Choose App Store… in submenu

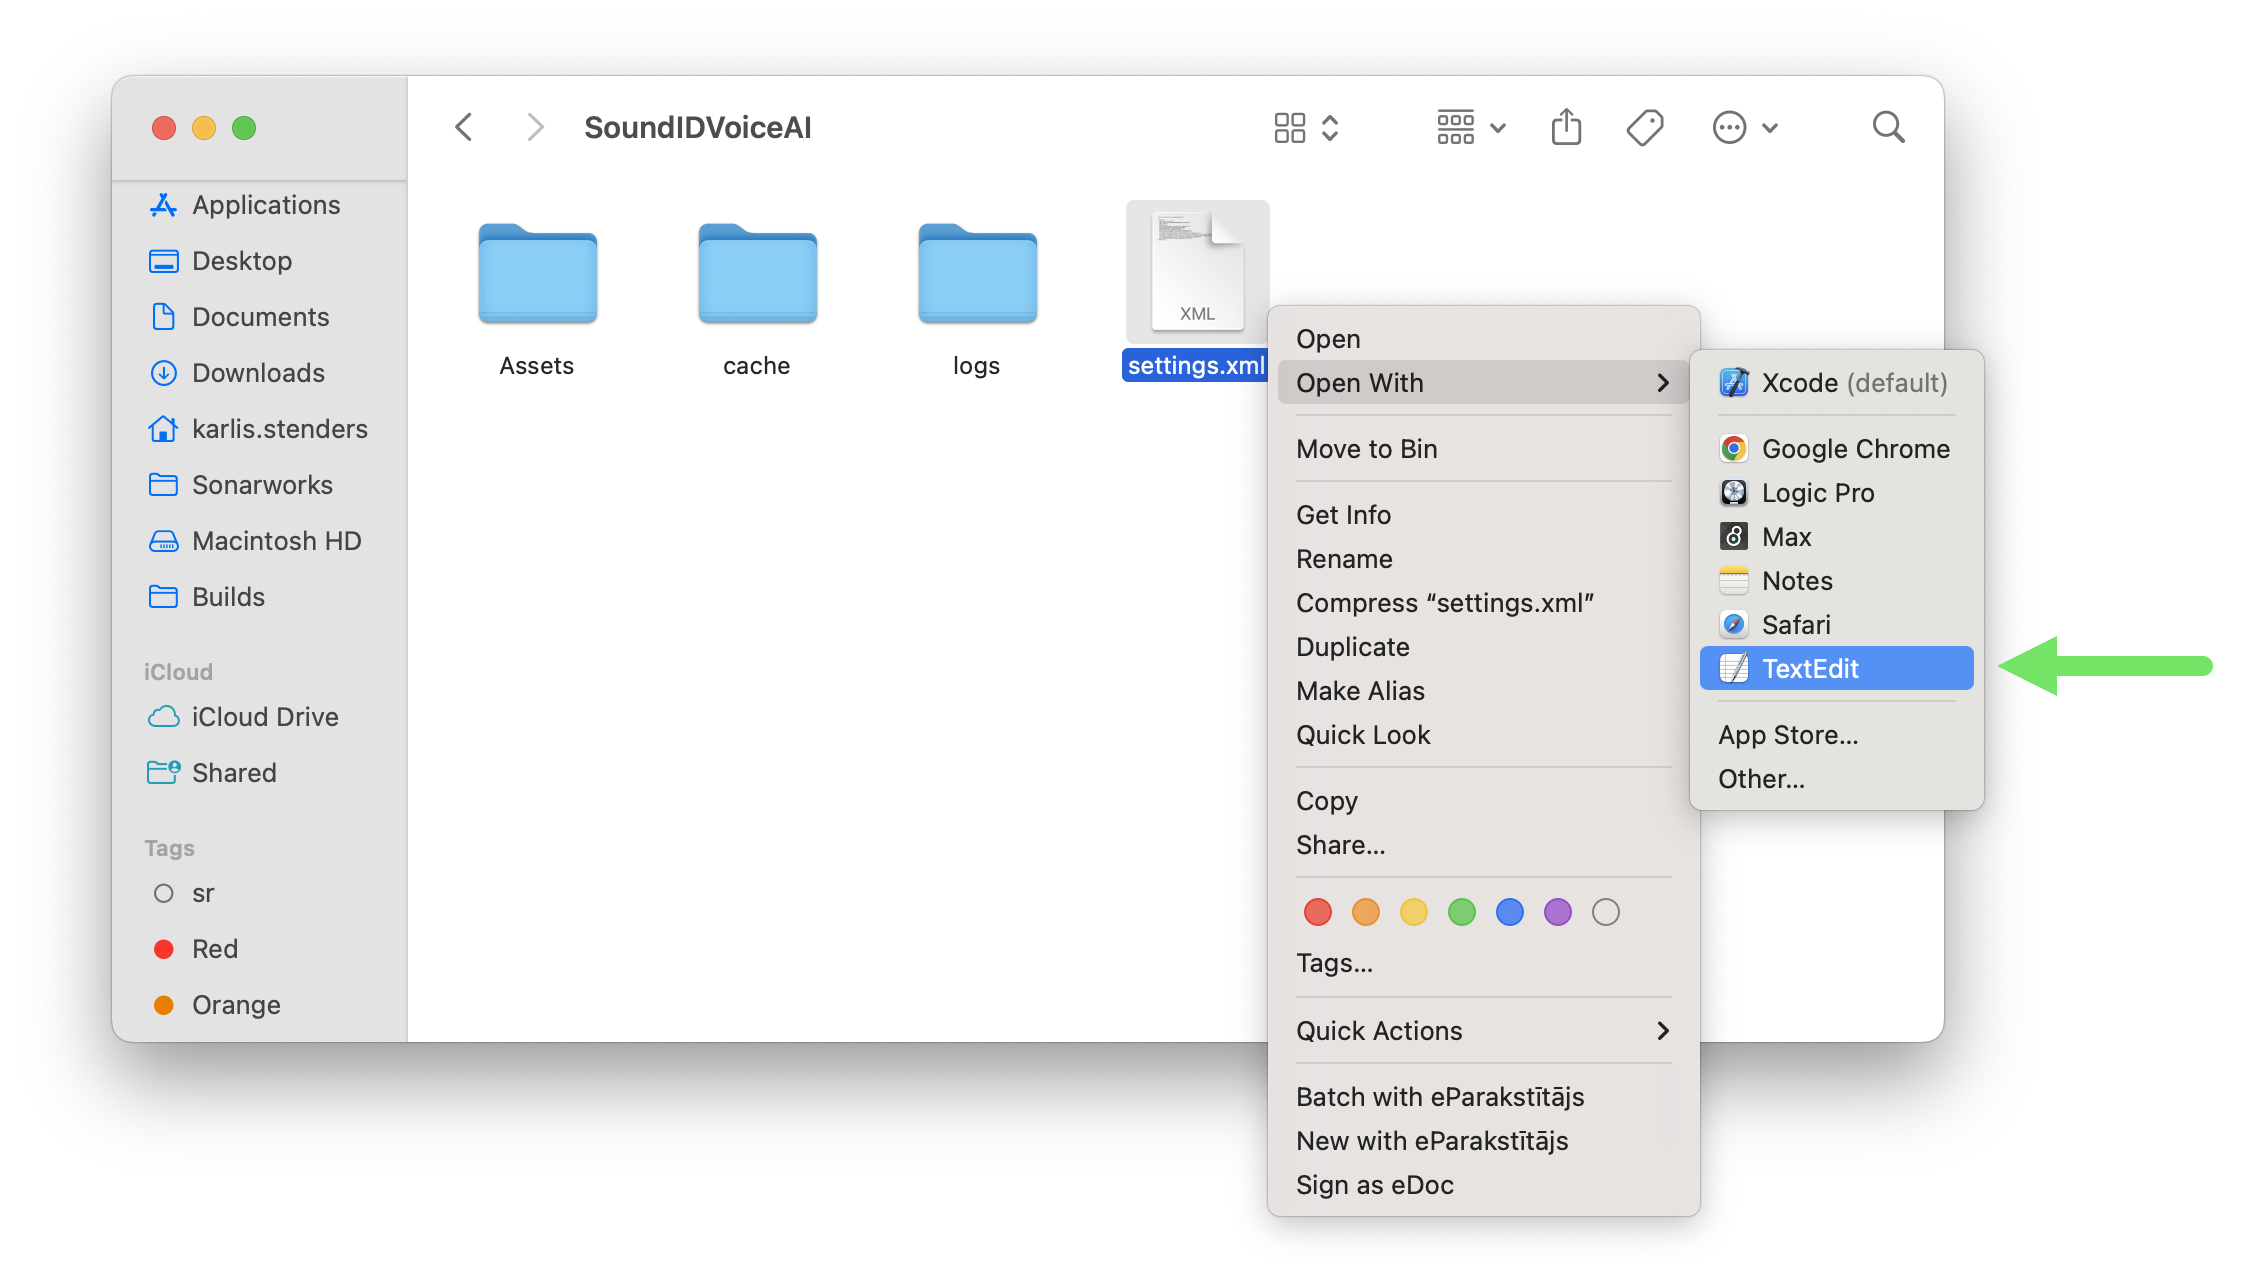[x=1836, y=735]
